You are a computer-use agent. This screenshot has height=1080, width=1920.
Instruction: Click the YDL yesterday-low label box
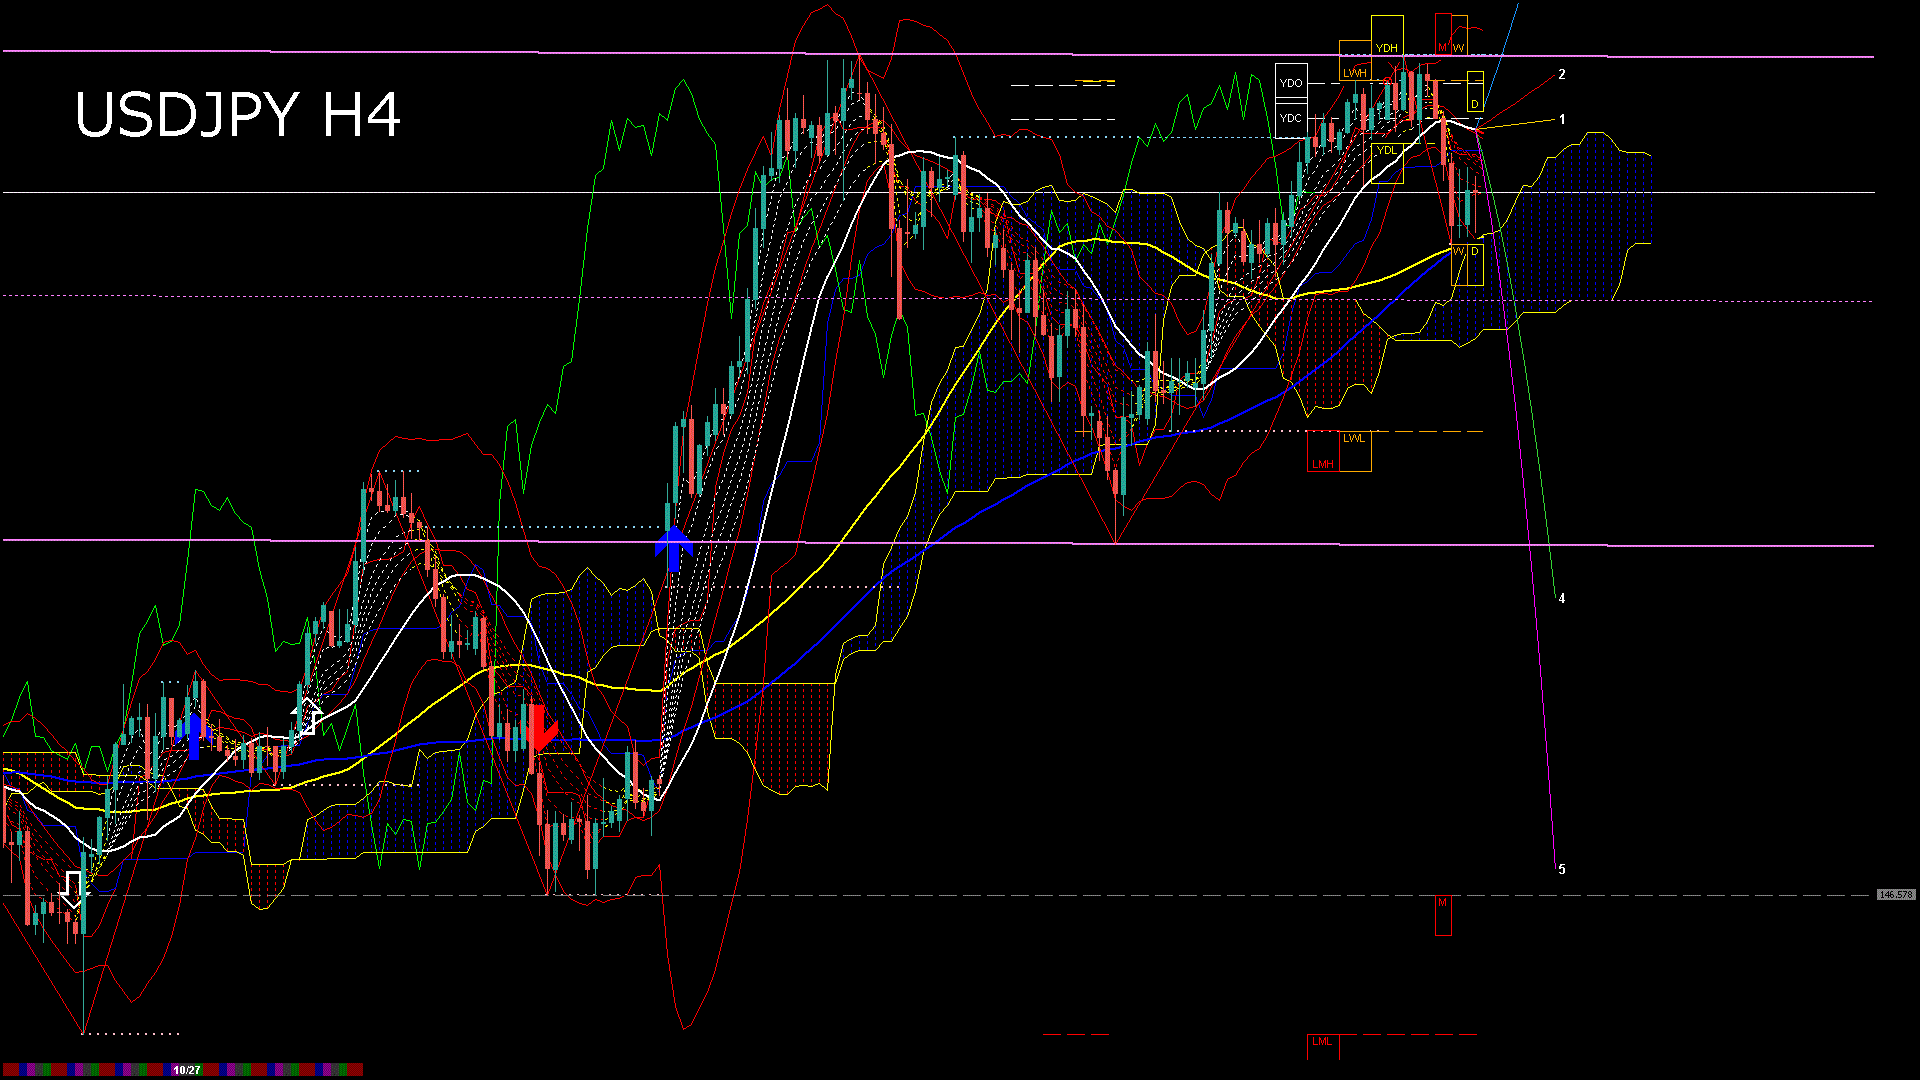click(1387, 150)
